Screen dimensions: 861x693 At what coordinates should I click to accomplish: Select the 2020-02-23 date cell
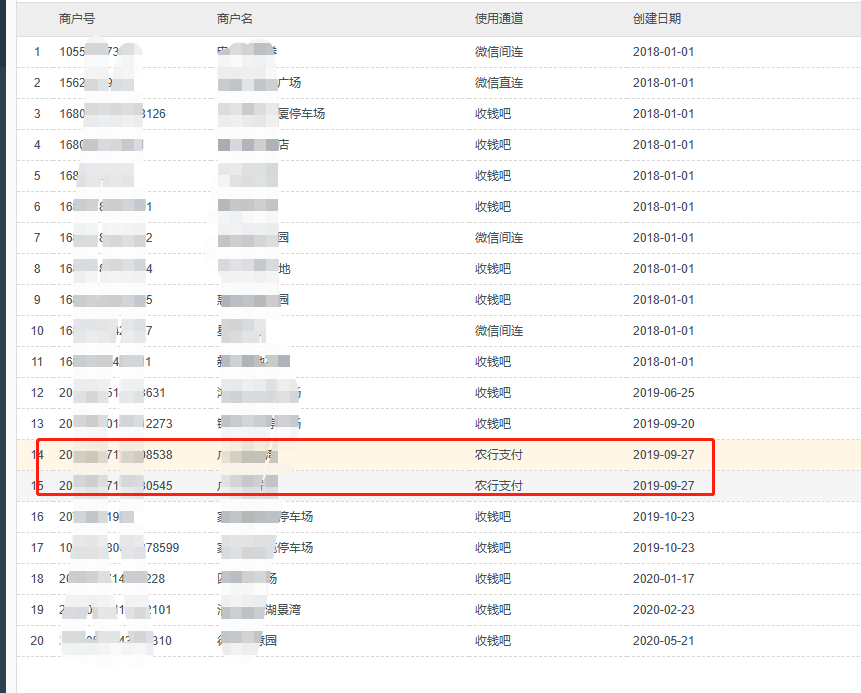tap(663, 610)
